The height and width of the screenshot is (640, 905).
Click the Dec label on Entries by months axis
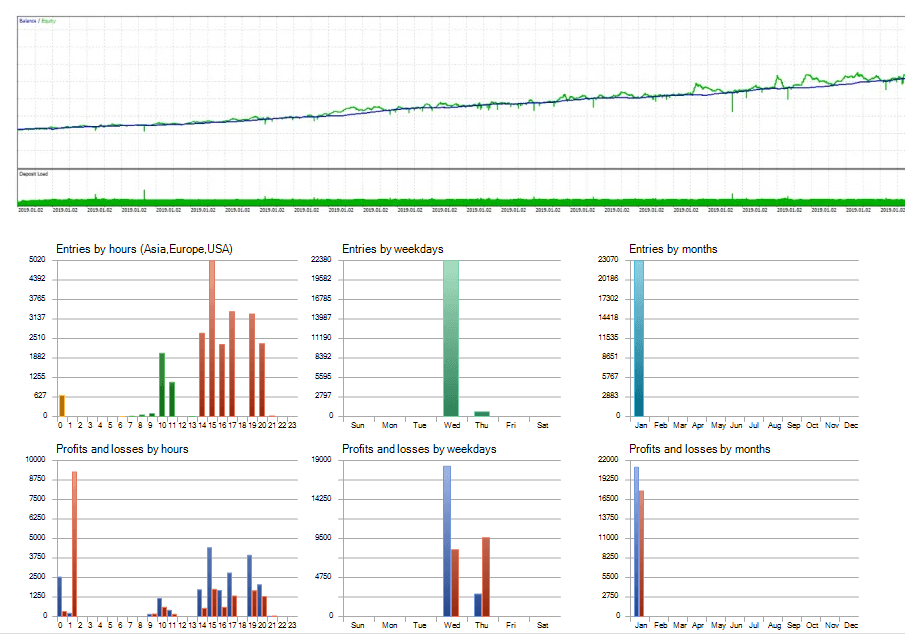pyautogui.click(x=851, y=425)
